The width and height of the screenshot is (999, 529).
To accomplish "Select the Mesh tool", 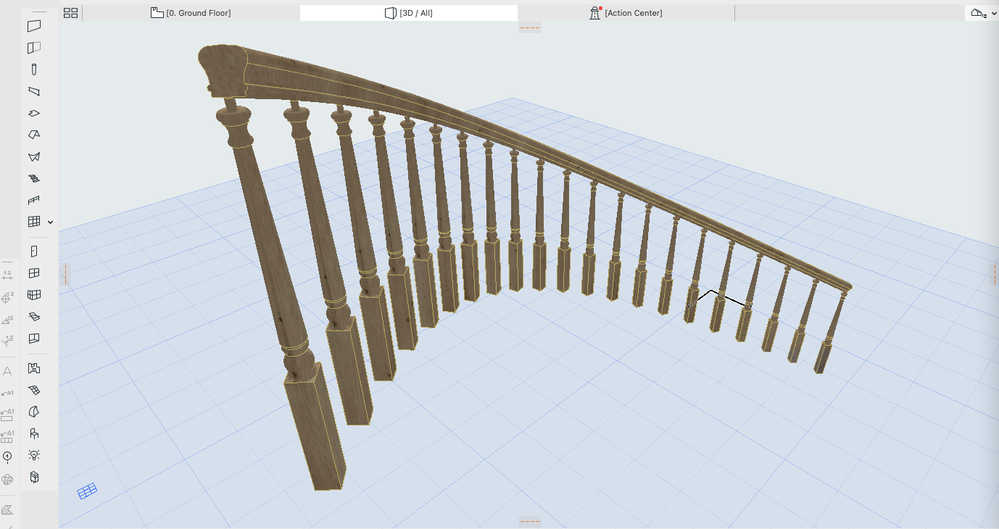I will pos(34,389).
